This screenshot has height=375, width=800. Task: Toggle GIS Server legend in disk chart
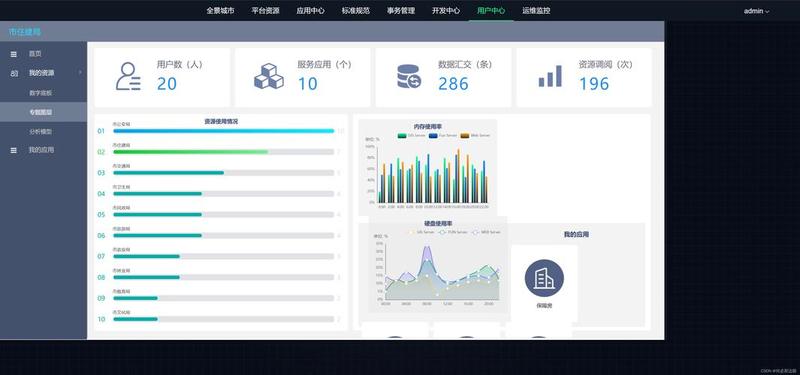(x=421, y=232)
